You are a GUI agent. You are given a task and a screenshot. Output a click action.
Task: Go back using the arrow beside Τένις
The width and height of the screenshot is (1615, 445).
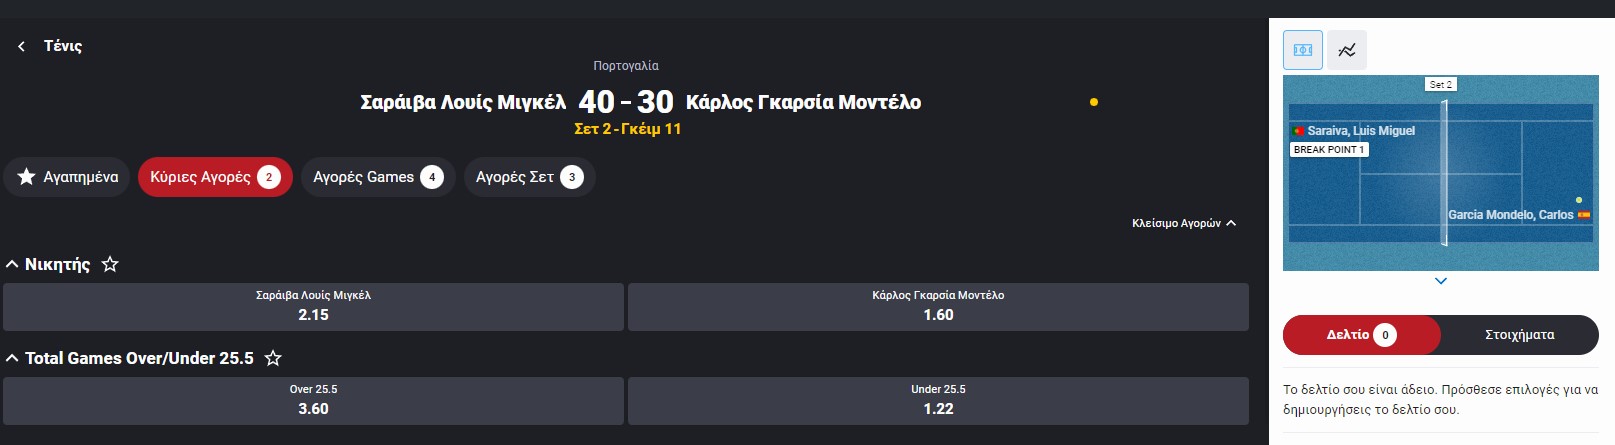click(21, 46)
